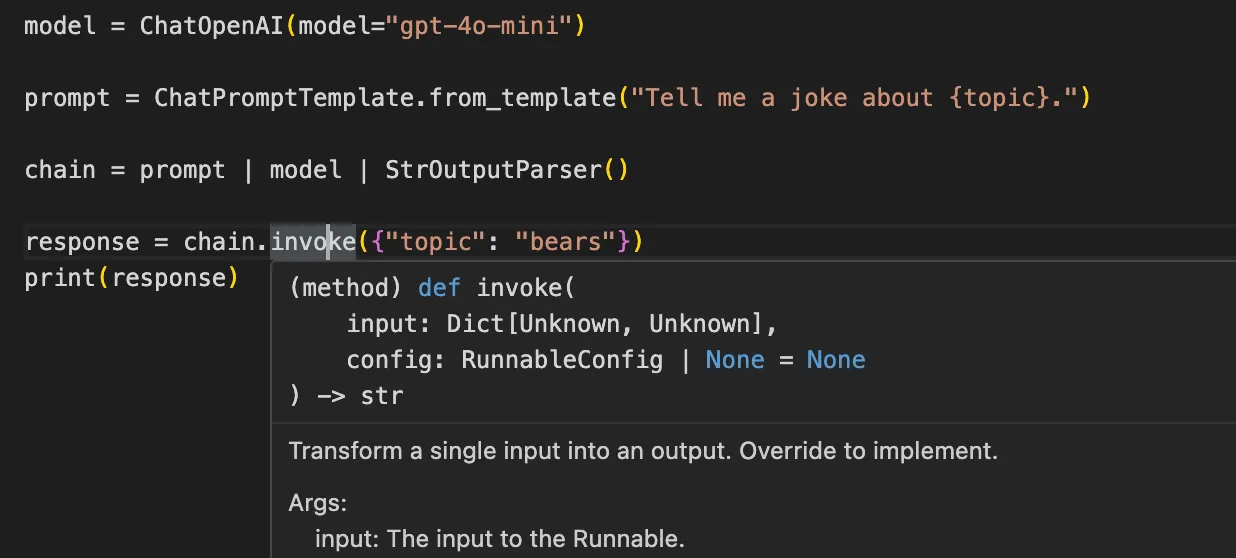Click RunnableConfig type in the hover popup
Screen dimensions: 1236x558
[x=561, y=360]
